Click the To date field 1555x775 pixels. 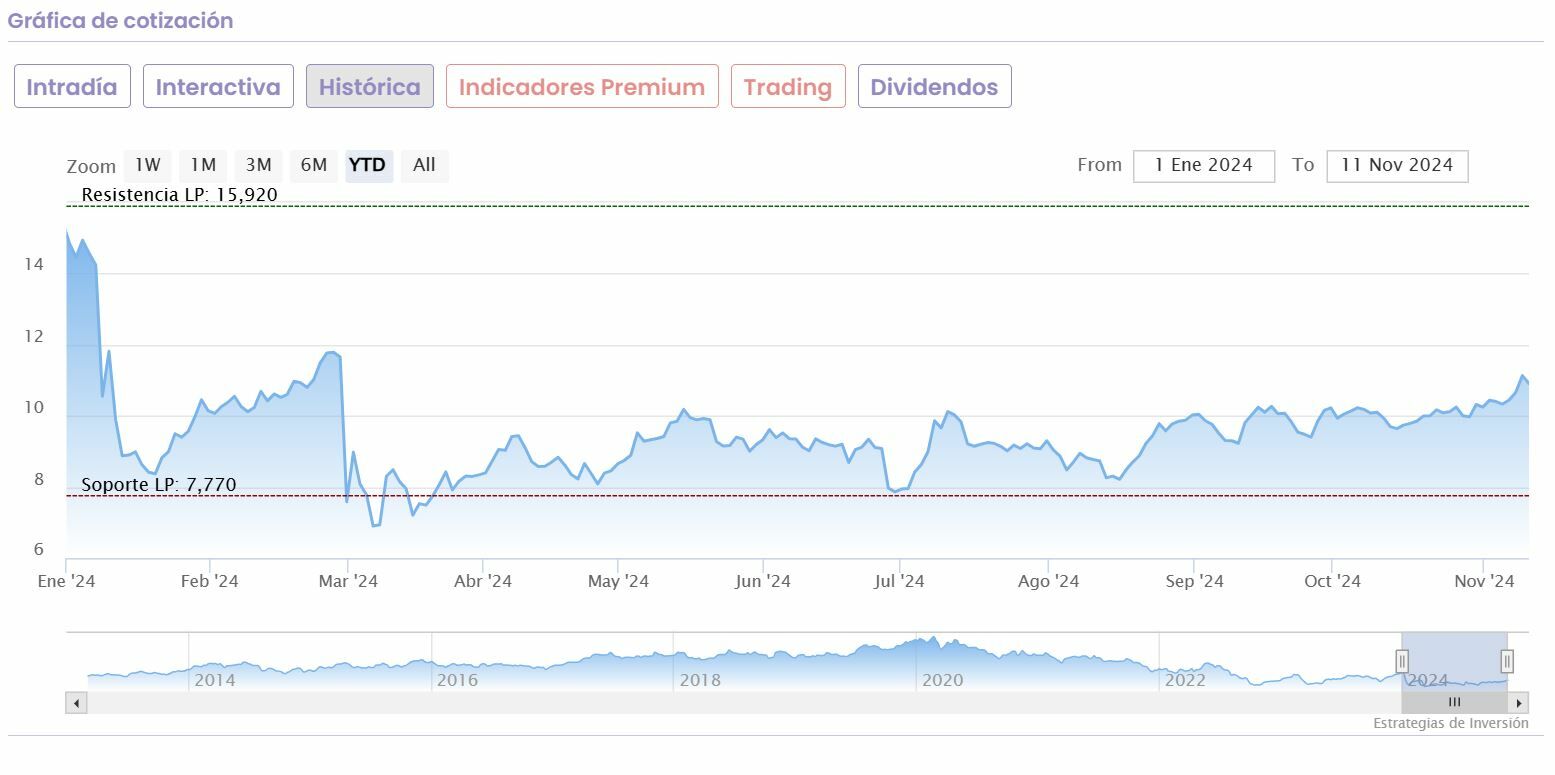coord(1397,166)
